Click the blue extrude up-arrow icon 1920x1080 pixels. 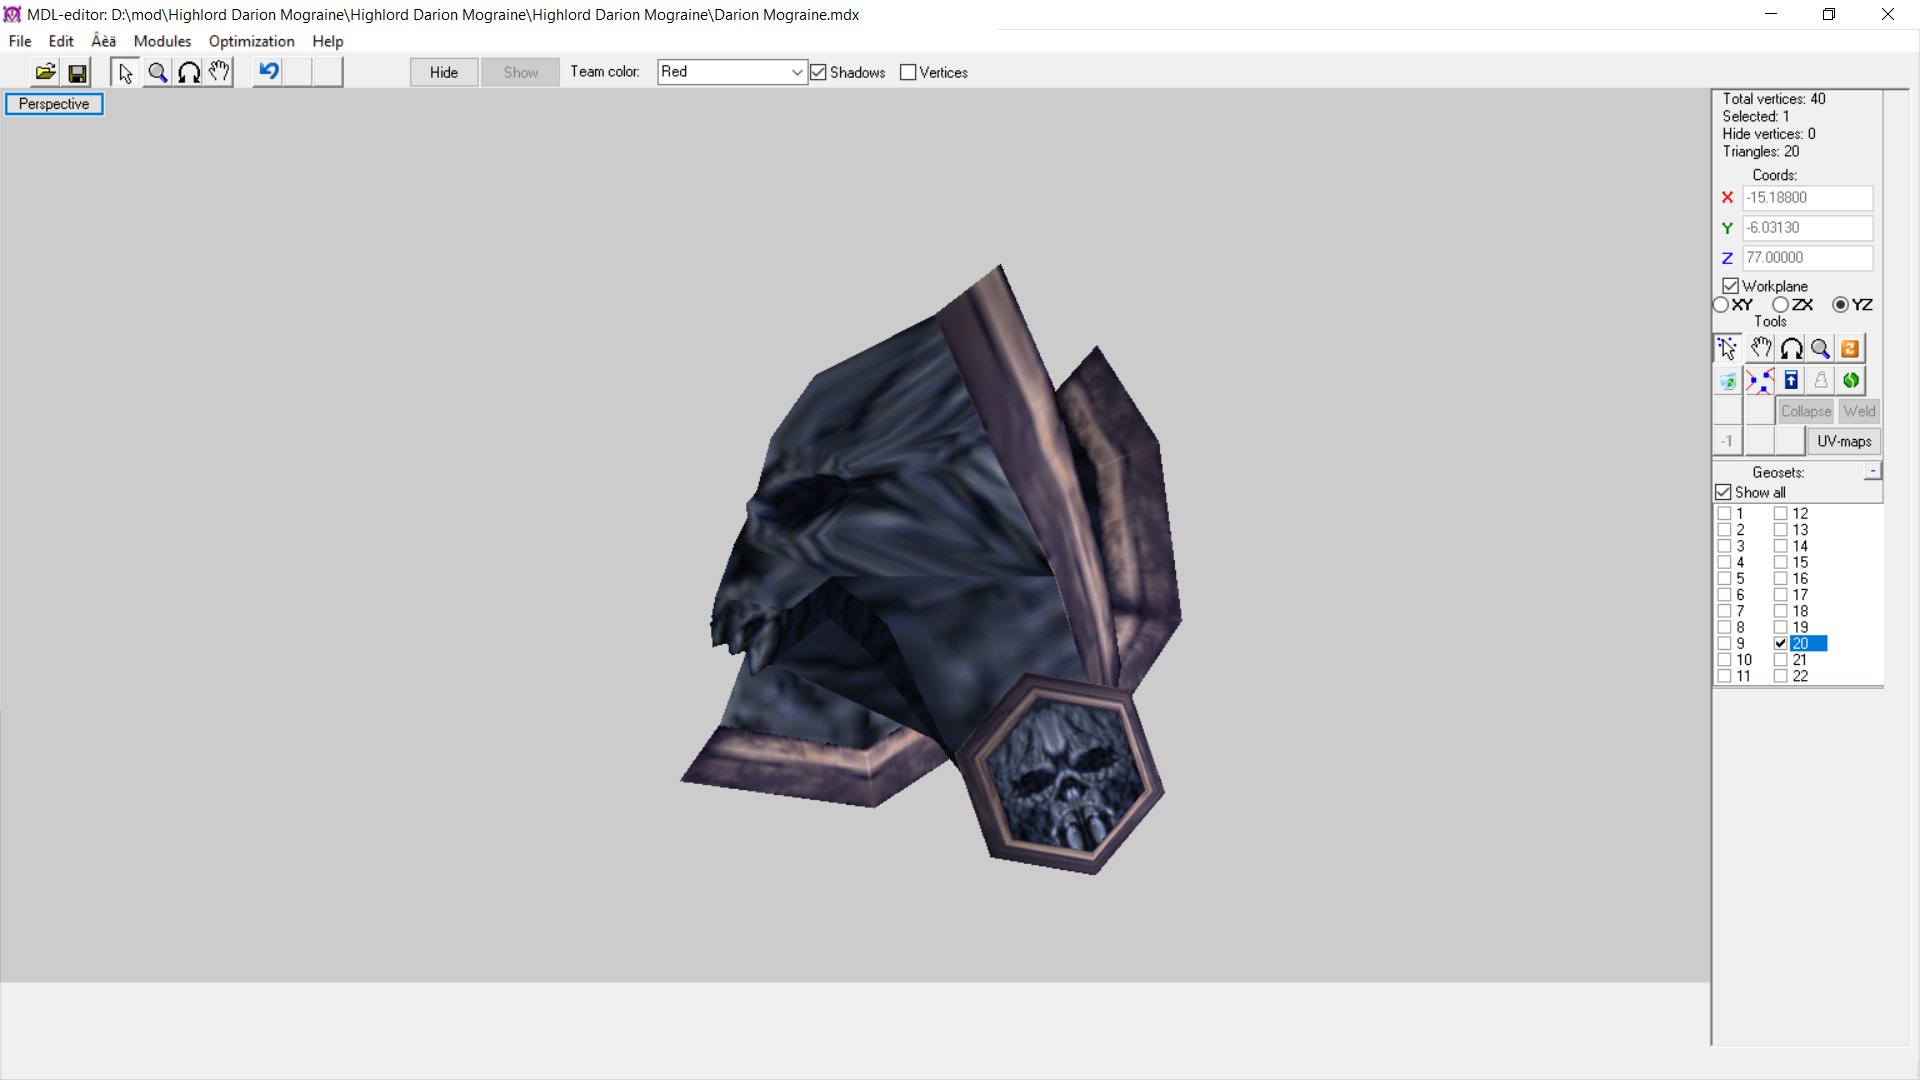1791,380
